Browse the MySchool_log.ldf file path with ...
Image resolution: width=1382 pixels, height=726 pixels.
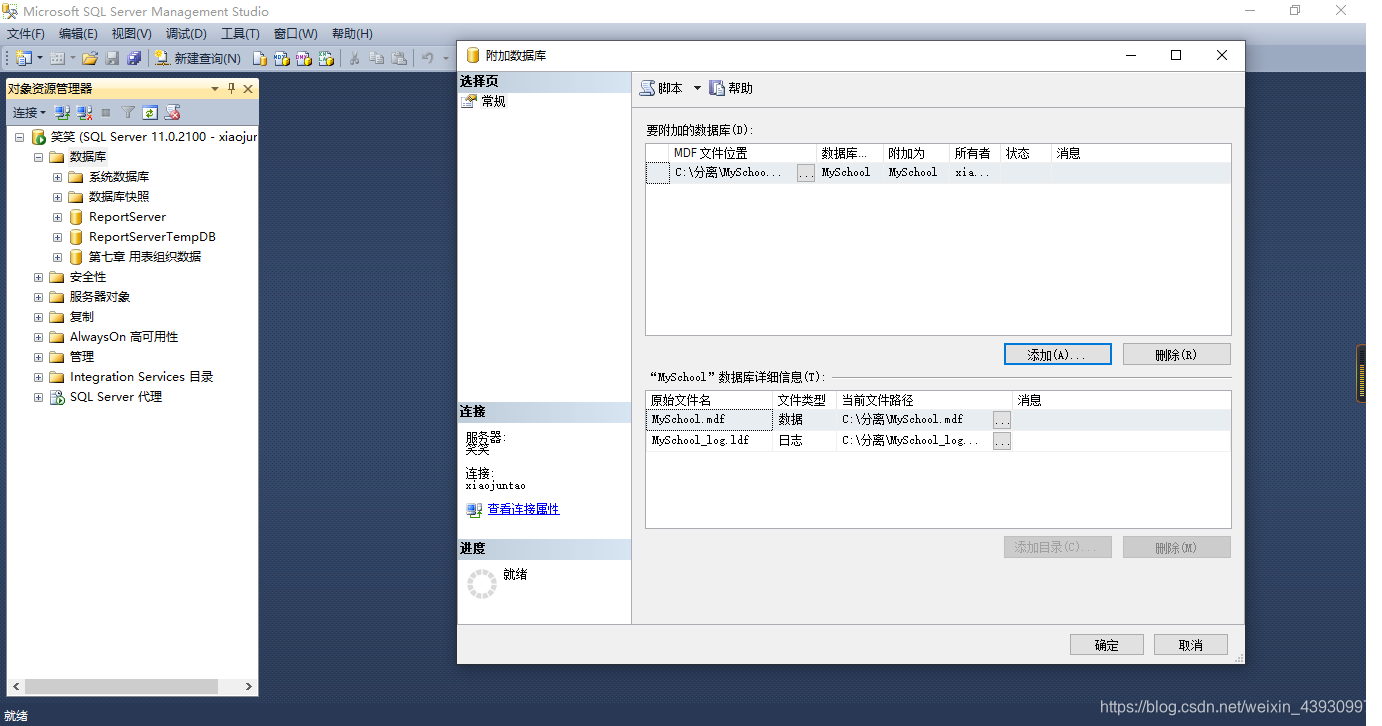(x=1002, y=441)
